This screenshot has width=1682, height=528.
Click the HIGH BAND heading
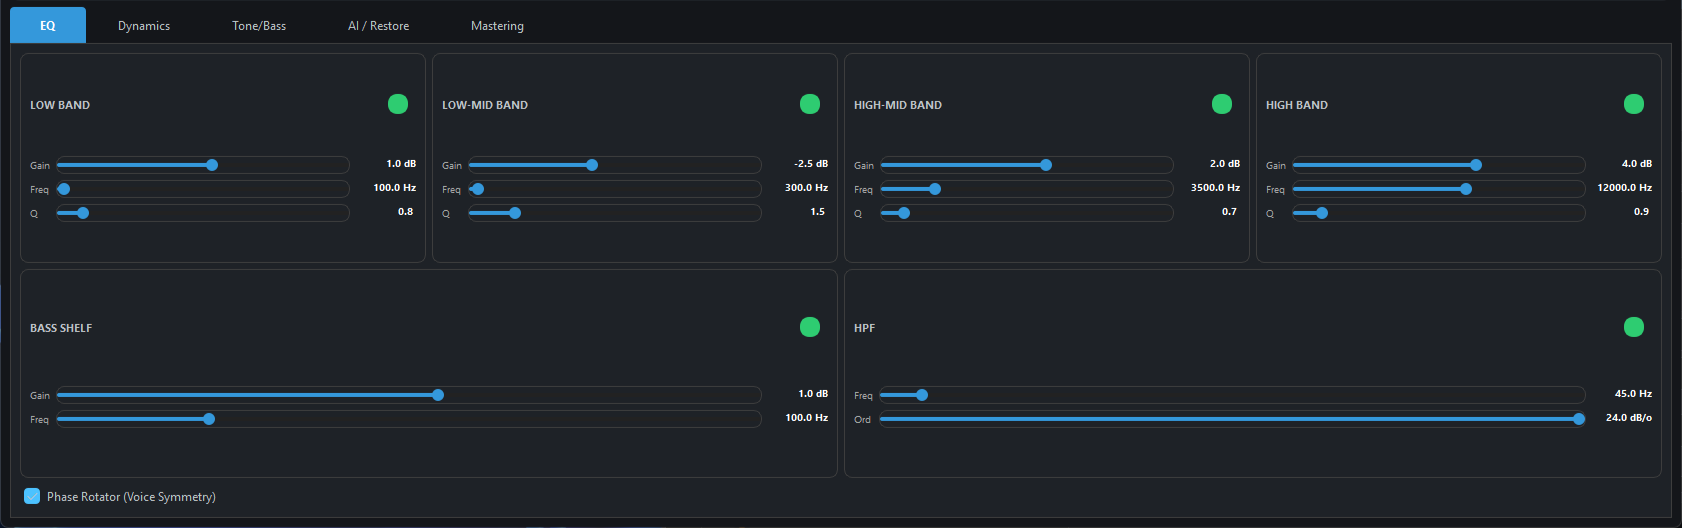coord(1297,105)
